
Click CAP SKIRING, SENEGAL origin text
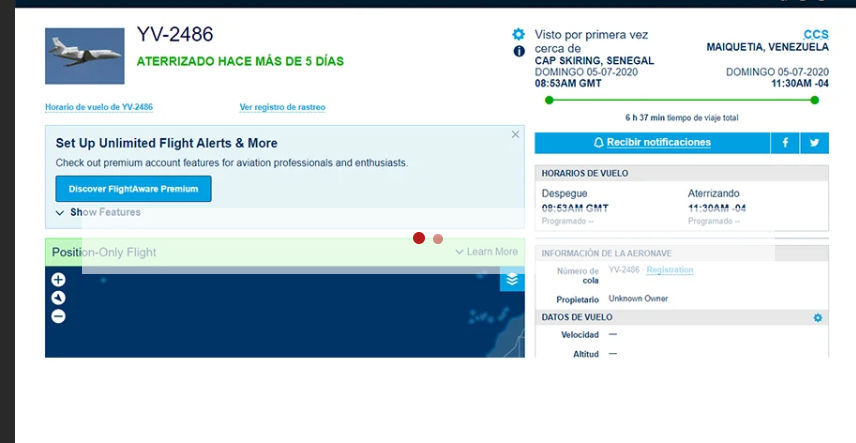(595, 61)
